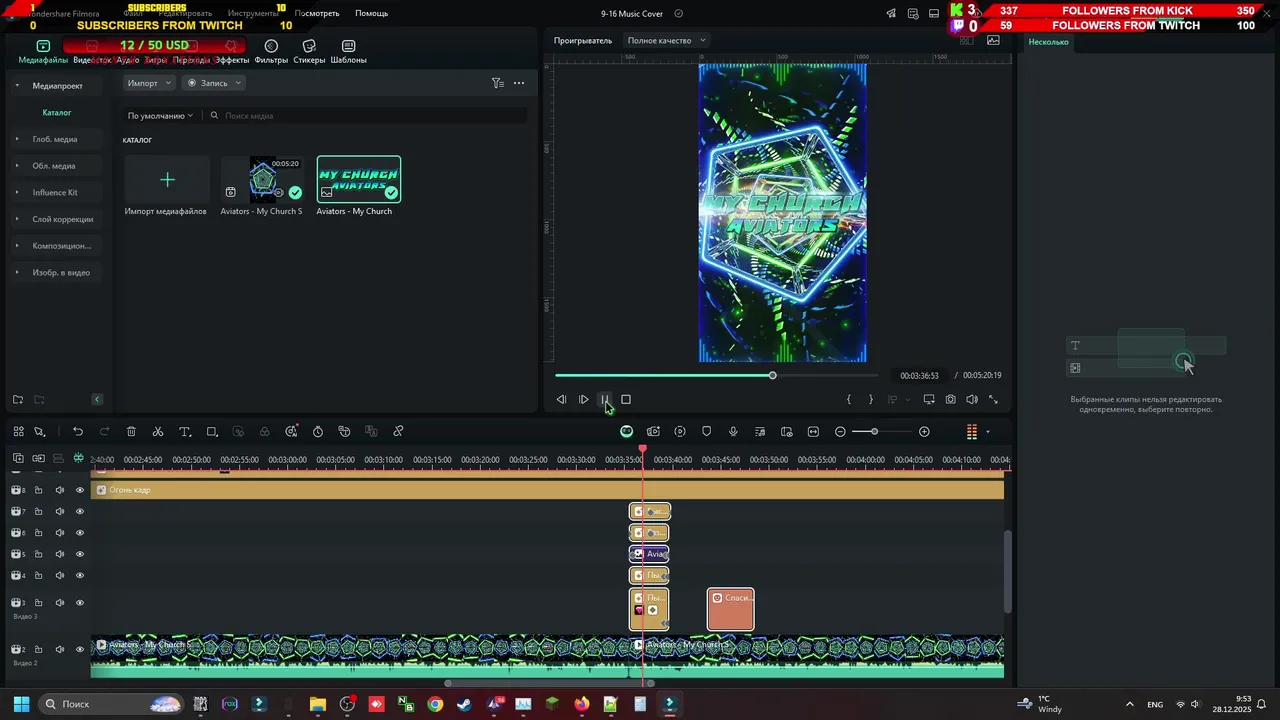Mute Видео 2 track audio
Viewport: 1280px width, 720px height.
click(59, 650)
